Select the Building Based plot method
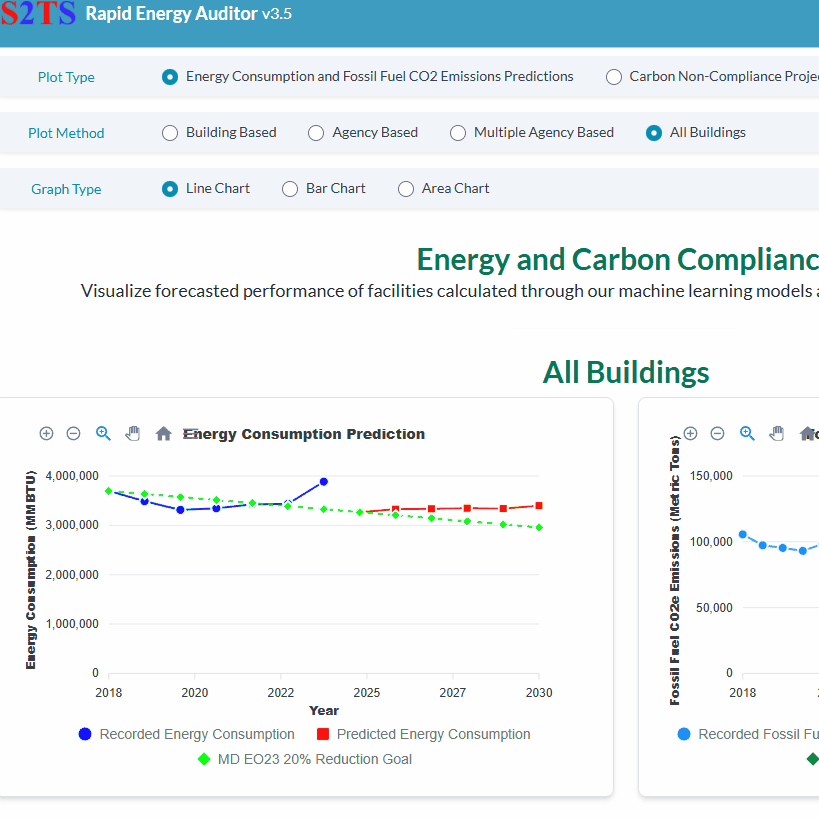This screenshot has width=819, height=819. [170, 133]
